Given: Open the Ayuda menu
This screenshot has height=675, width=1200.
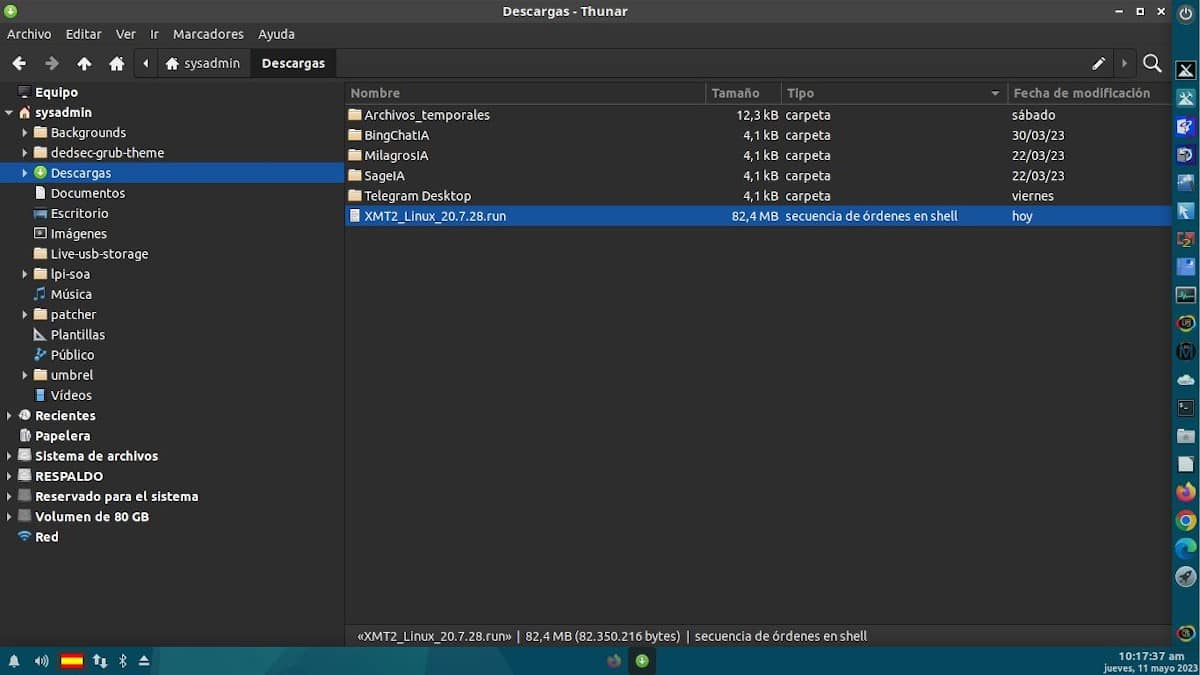Looking at the screenshot, I should click(x=276, y=34).
